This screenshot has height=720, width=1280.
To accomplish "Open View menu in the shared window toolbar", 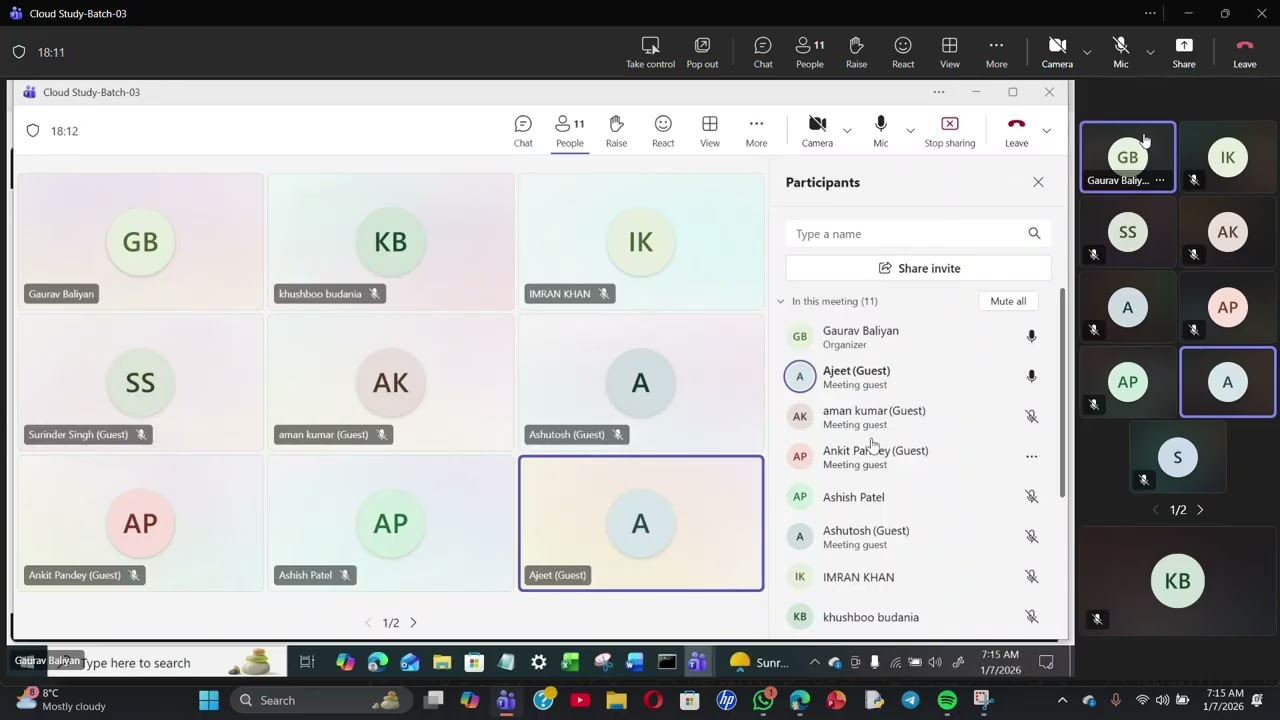I will (x=709, y=131).
